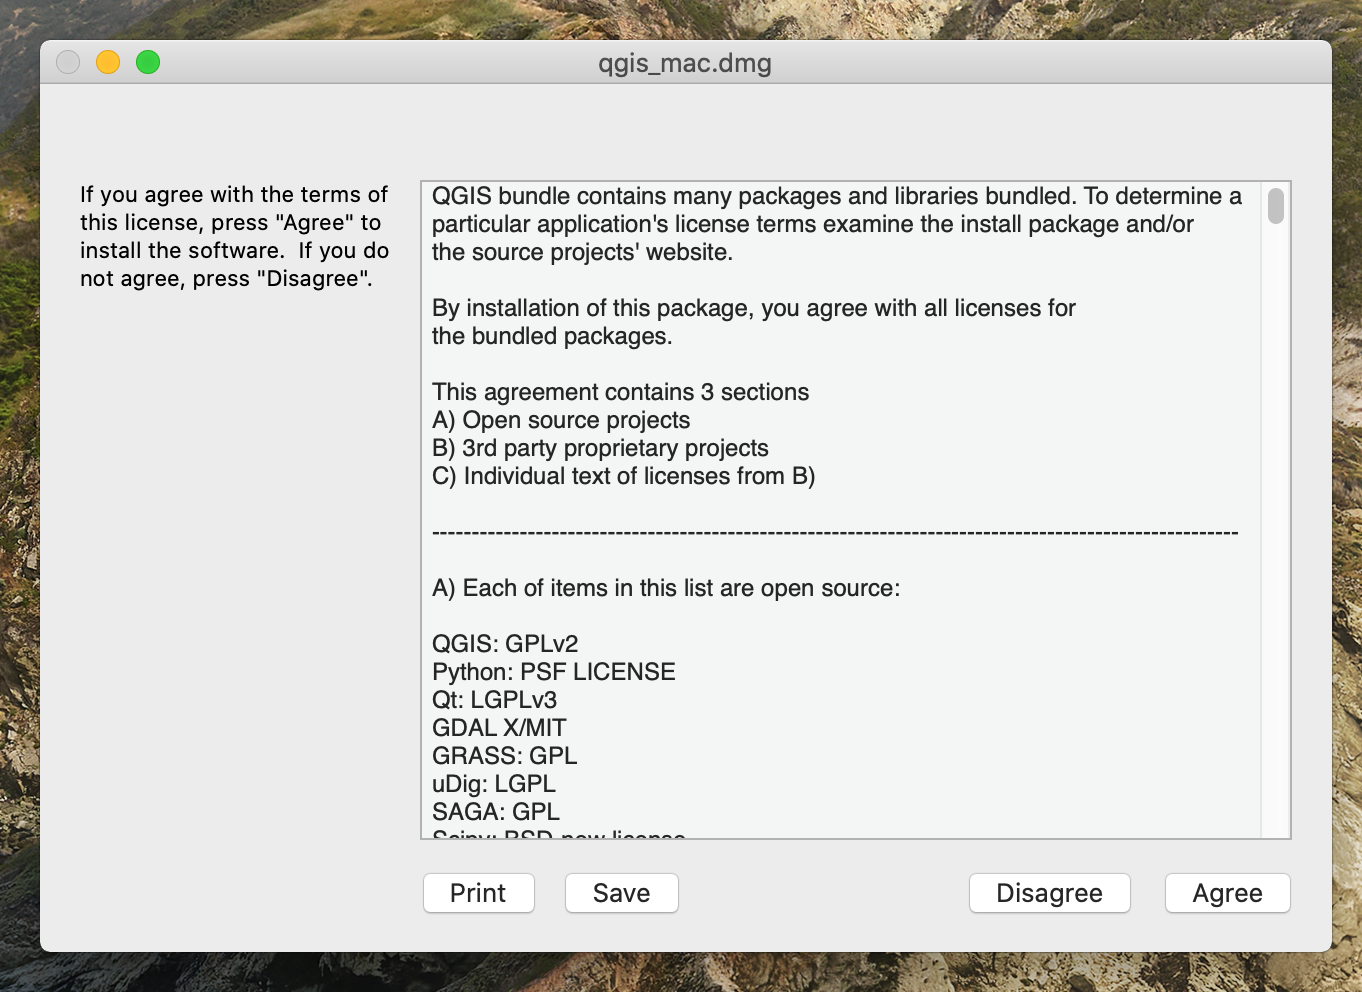Click the "GRASS: GPL" license entry

pyautogui.click(x=504, y=756)
